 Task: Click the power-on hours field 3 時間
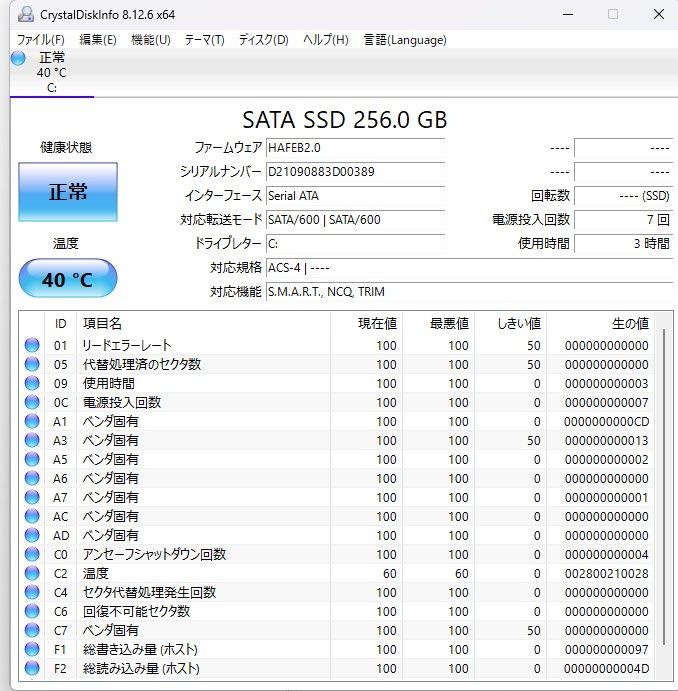[x=624, y=243]
